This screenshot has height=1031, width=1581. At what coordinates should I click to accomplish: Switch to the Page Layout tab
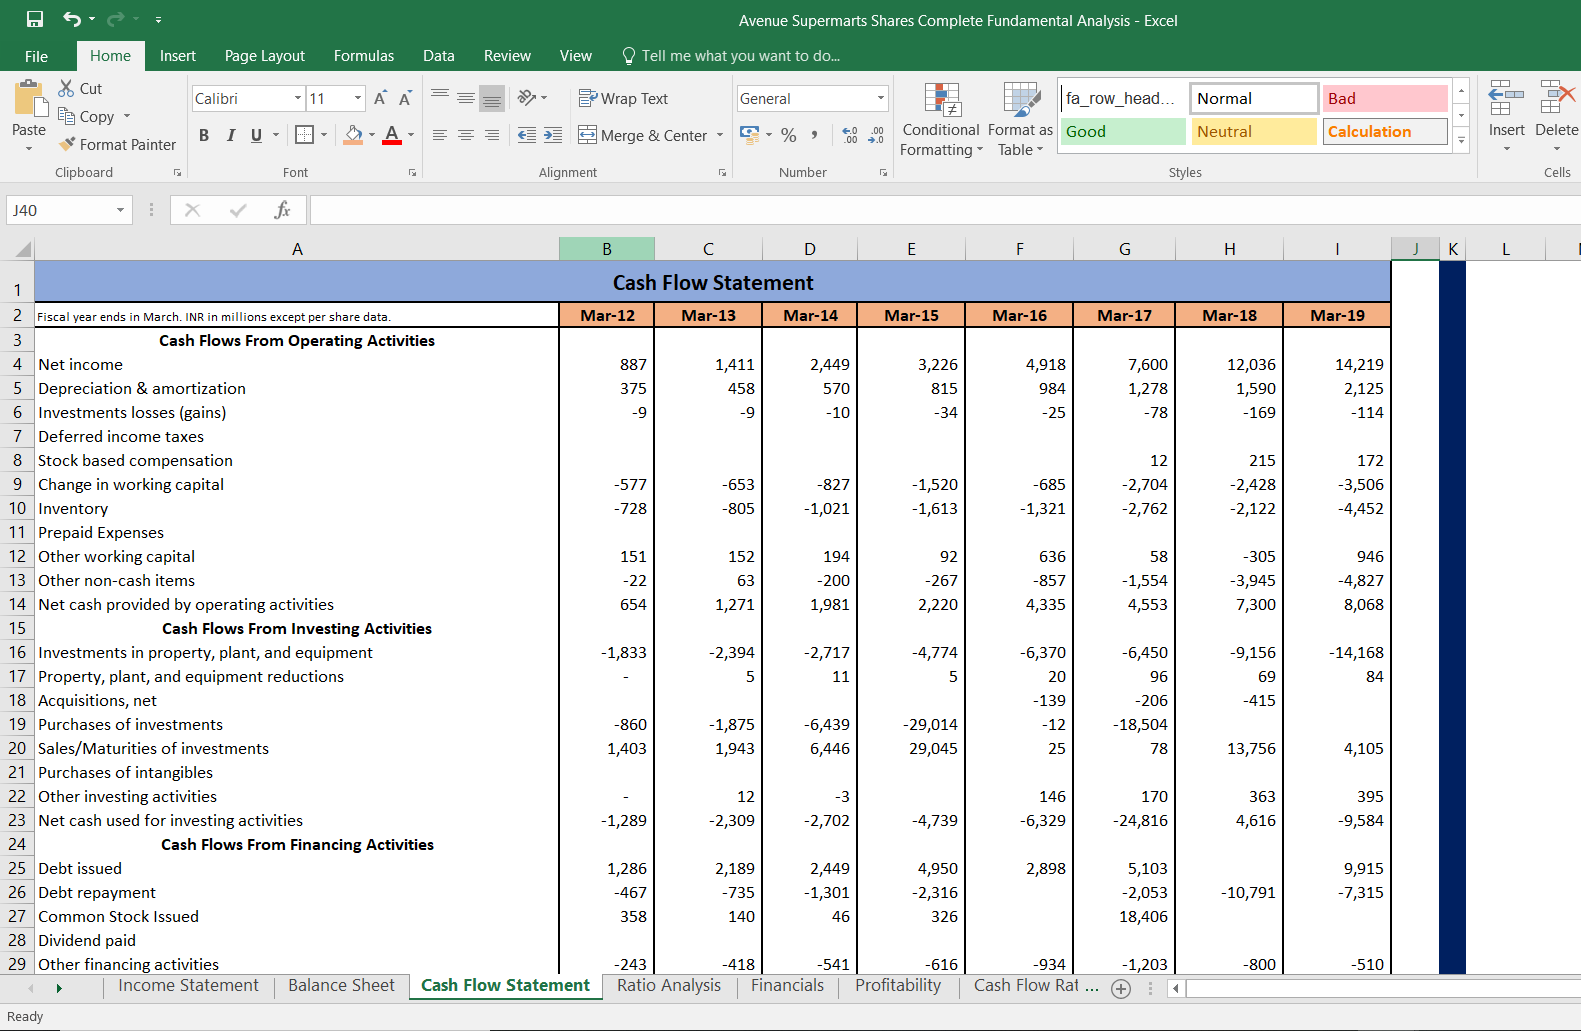[265, 56]
